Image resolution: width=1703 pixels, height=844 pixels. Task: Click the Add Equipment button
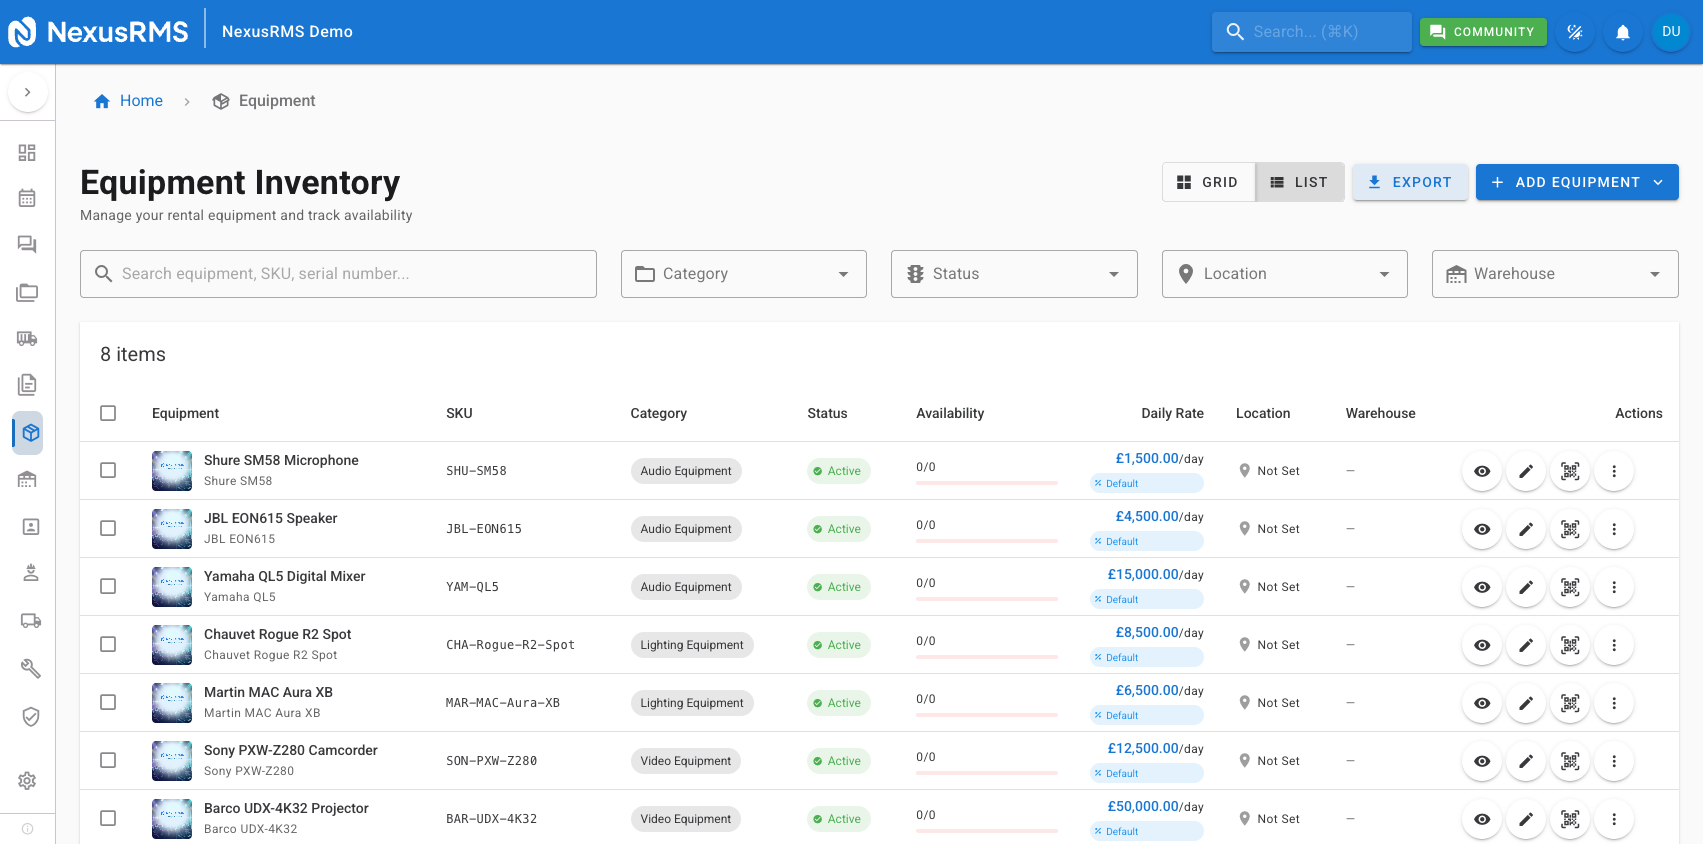coord(1576,182)
